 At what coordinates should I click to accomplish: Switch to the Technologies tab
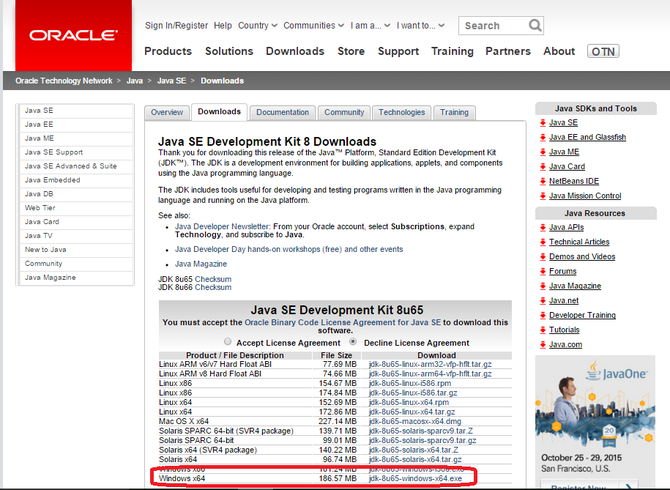[x=402, y=112]
